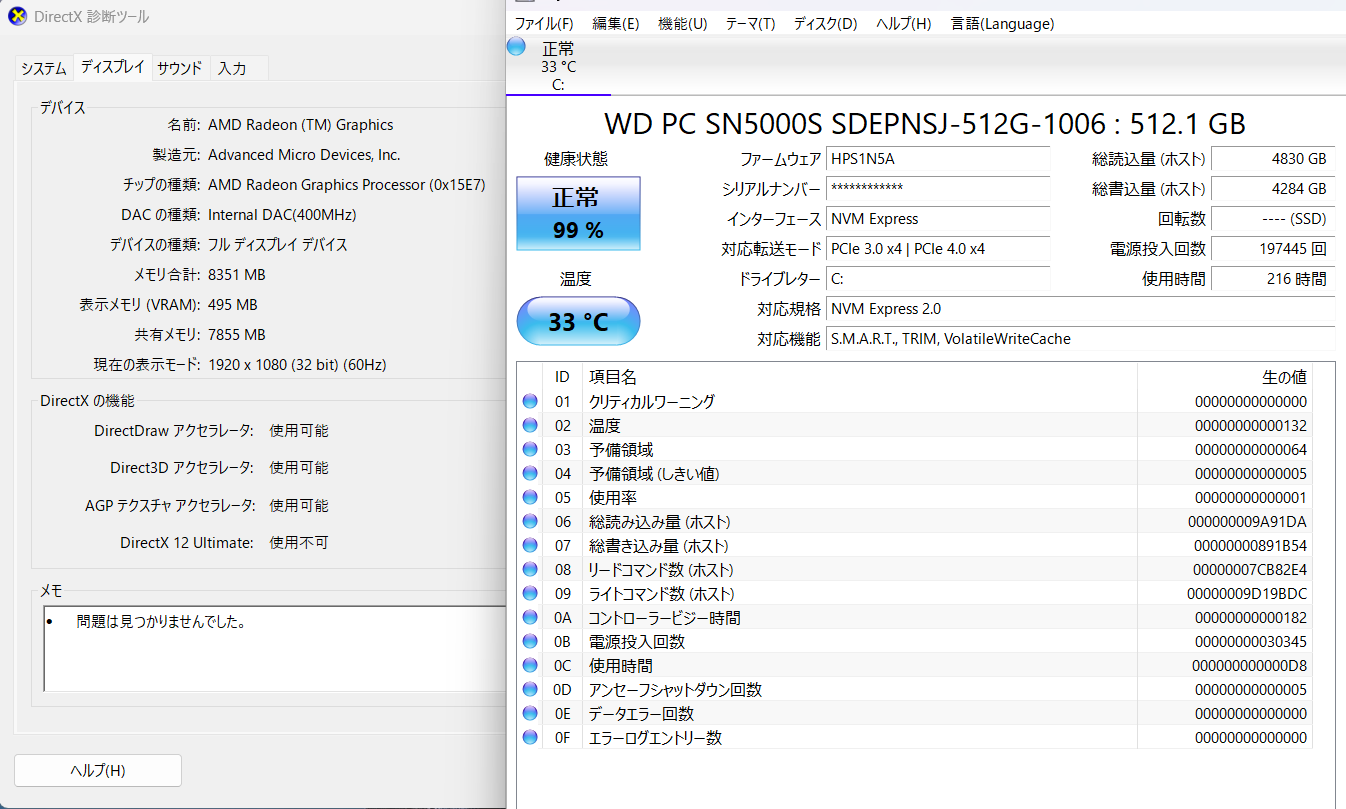Image resolution: width=1346 pixels, height=809 pixels.
Task: Click status dot for 総読み込み量 (ホスト) row
Action: tap(530, 522)
